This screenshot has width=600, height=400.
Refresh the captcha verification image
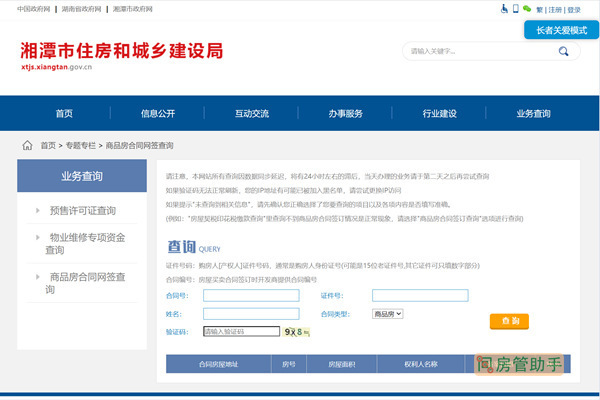coord(297,332)
